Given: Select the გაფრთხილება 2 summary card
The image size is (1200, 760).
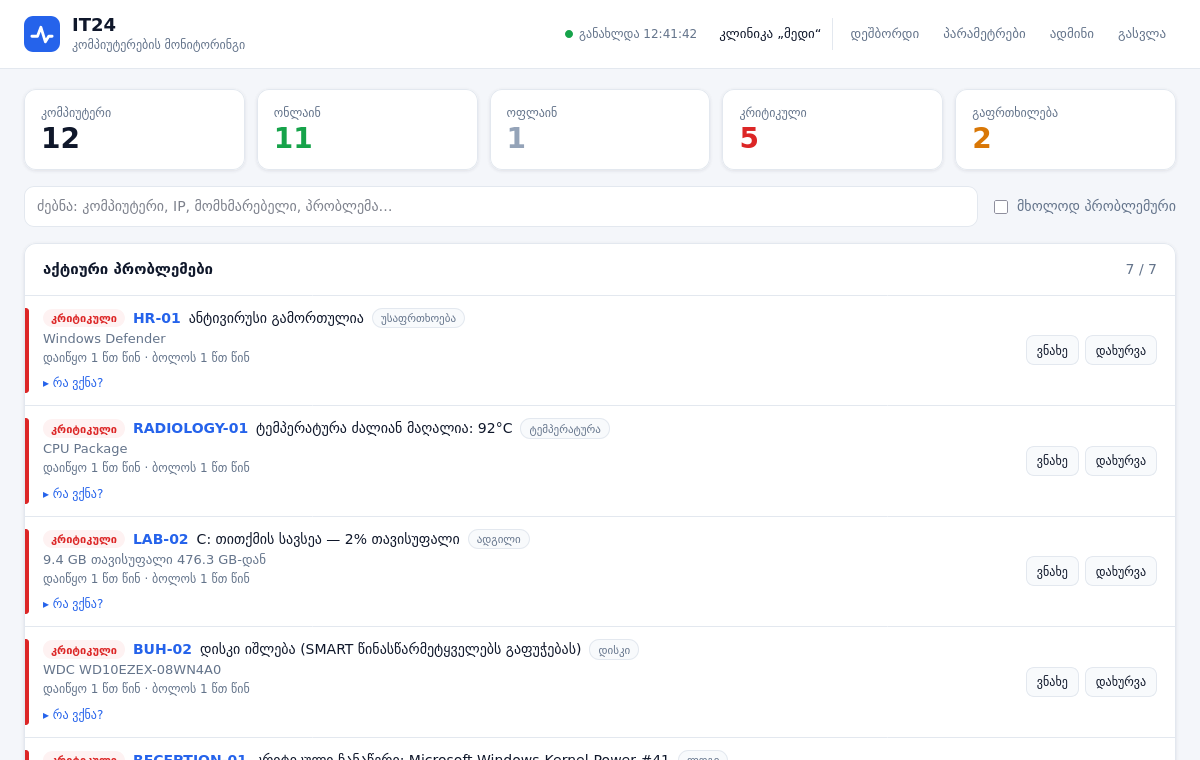Looking at the screenshot, I should click(x=1065, y=130).
